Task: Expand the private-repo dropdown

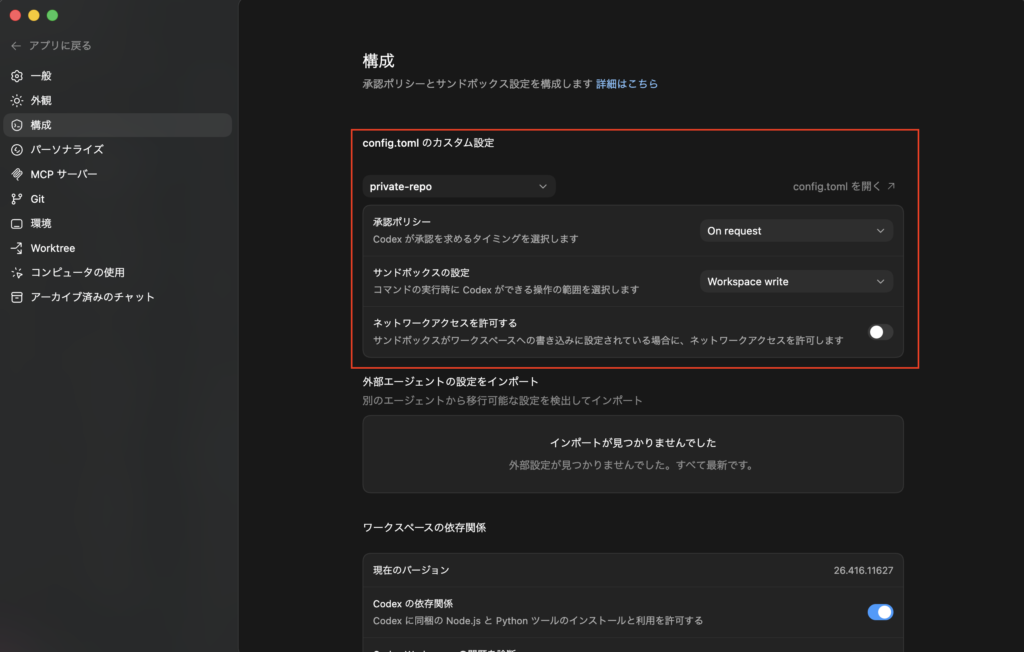Action: click(x=459, y=187)
